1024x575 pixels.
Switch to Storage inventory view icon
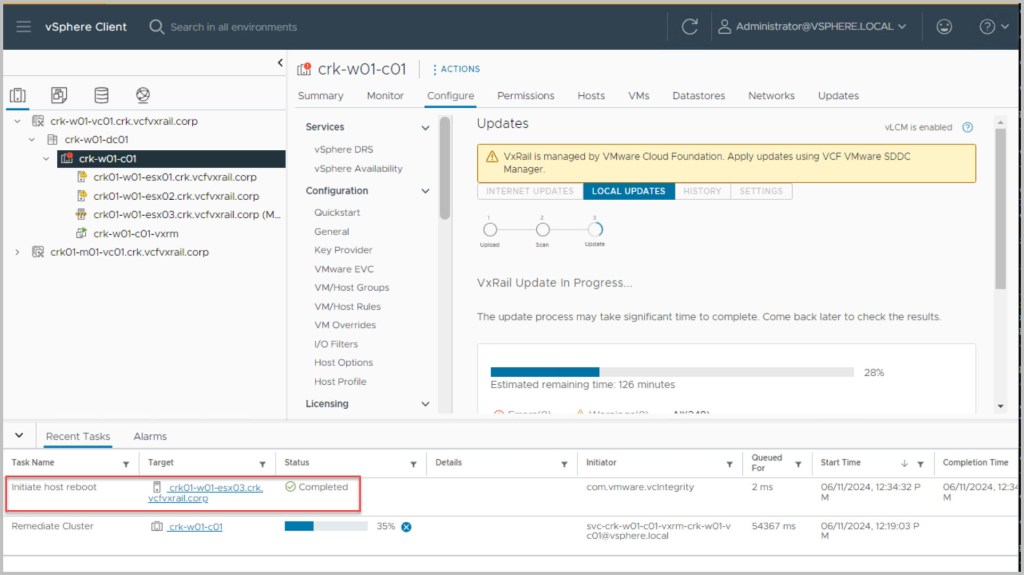click(101, 95)
